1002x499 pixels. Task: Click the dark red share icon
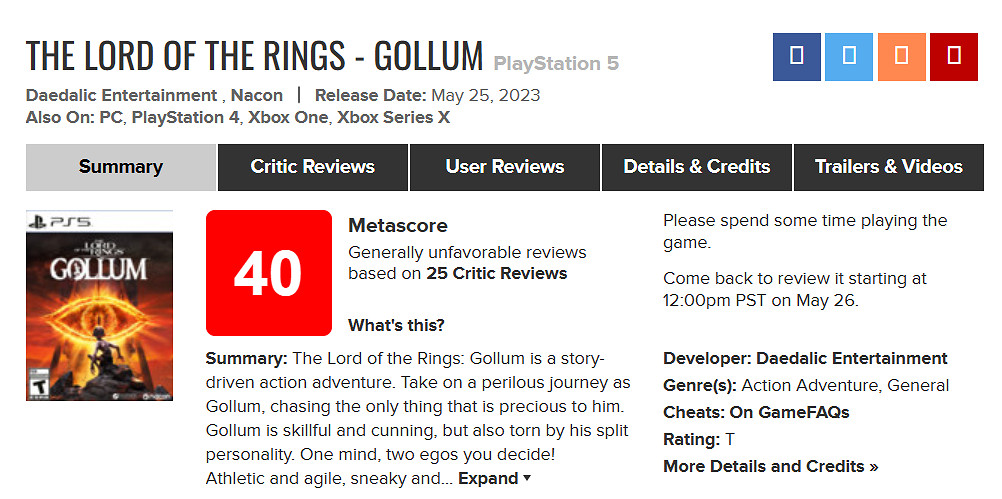pos(953,57)
